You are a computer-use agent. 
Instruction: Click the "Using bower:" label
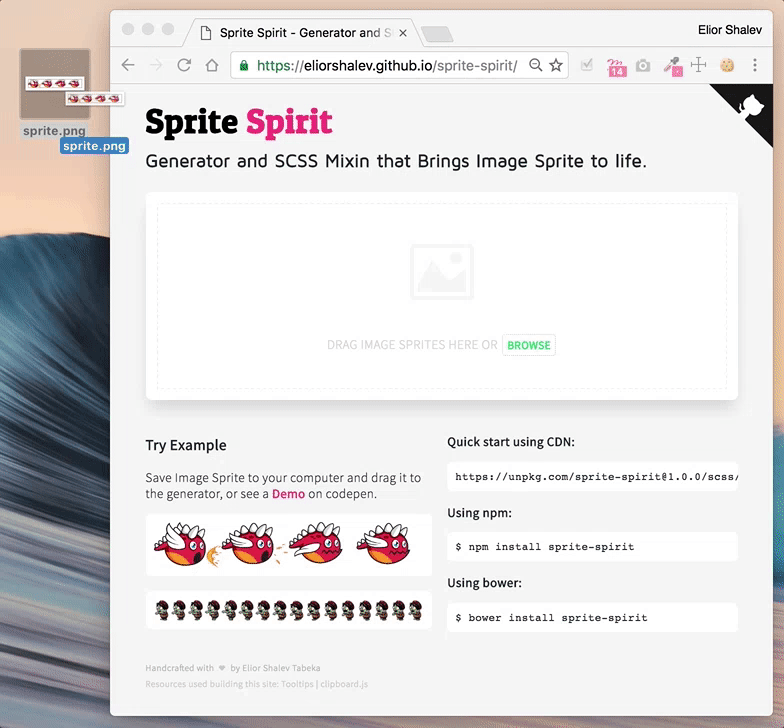tap(484, 583)
